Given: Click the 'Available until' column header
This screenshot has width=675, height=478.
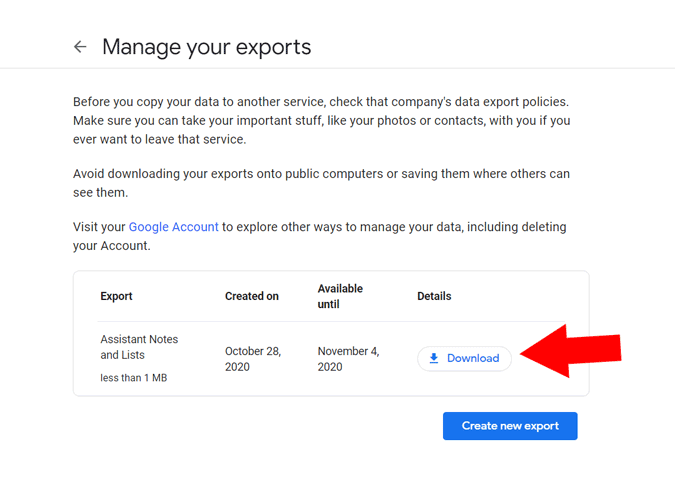Looking at the screenshot, I should click(340, 296).
